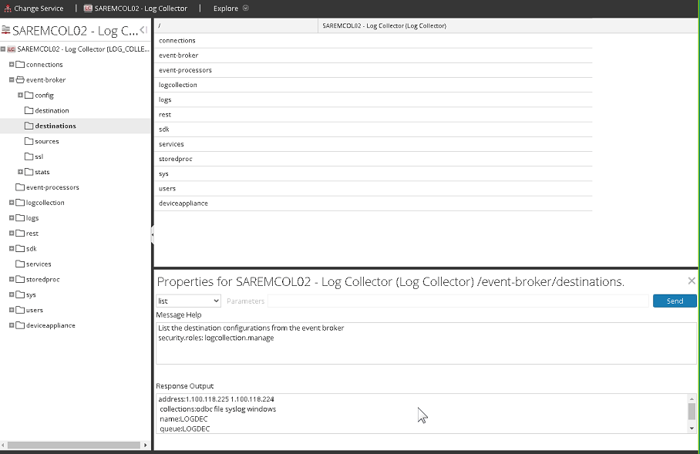Expand the users tree node
Image resolution: width=700 pixels, height=454 pixels.
click(x=12, y=310)
